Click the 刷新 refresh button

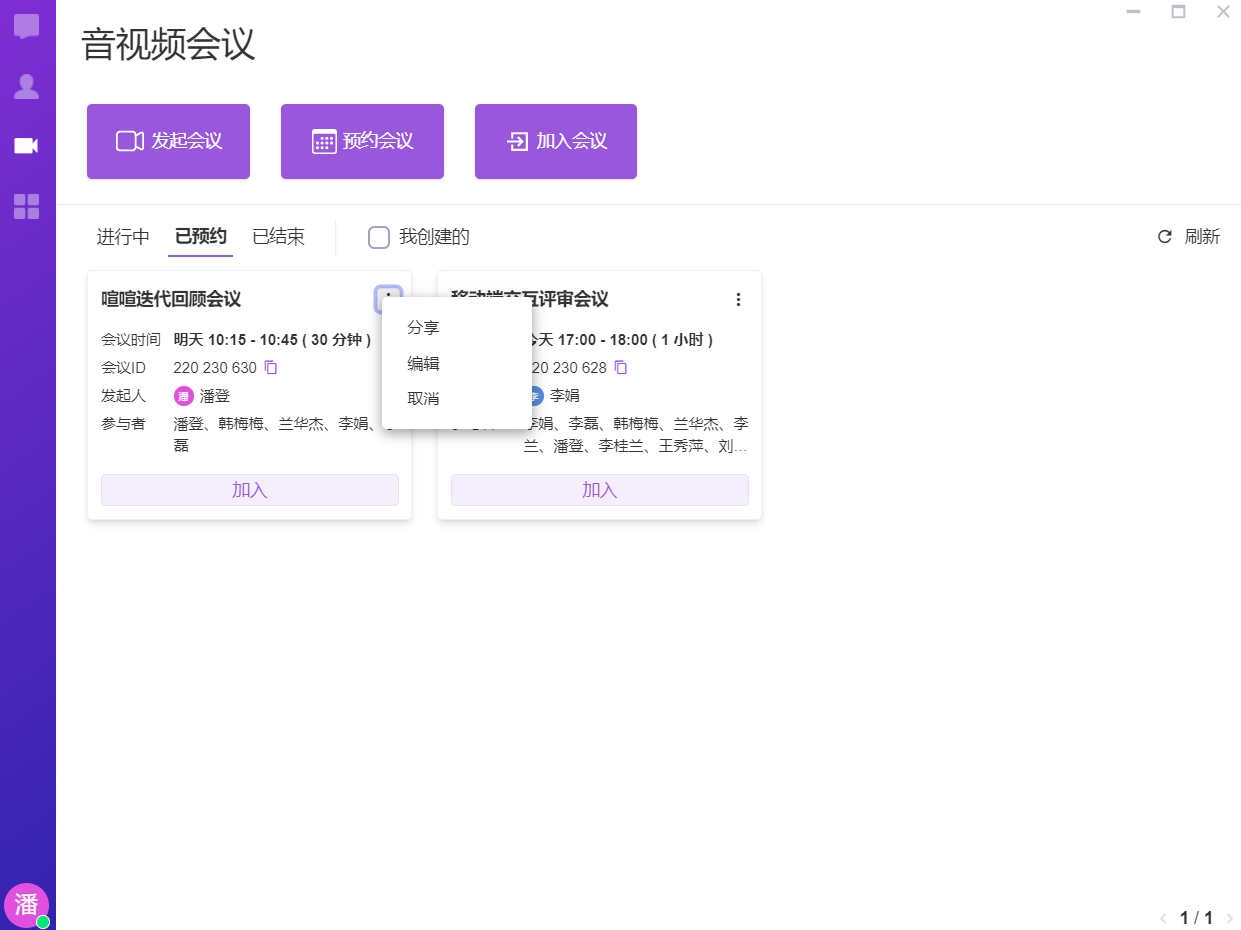(1189, 237)
